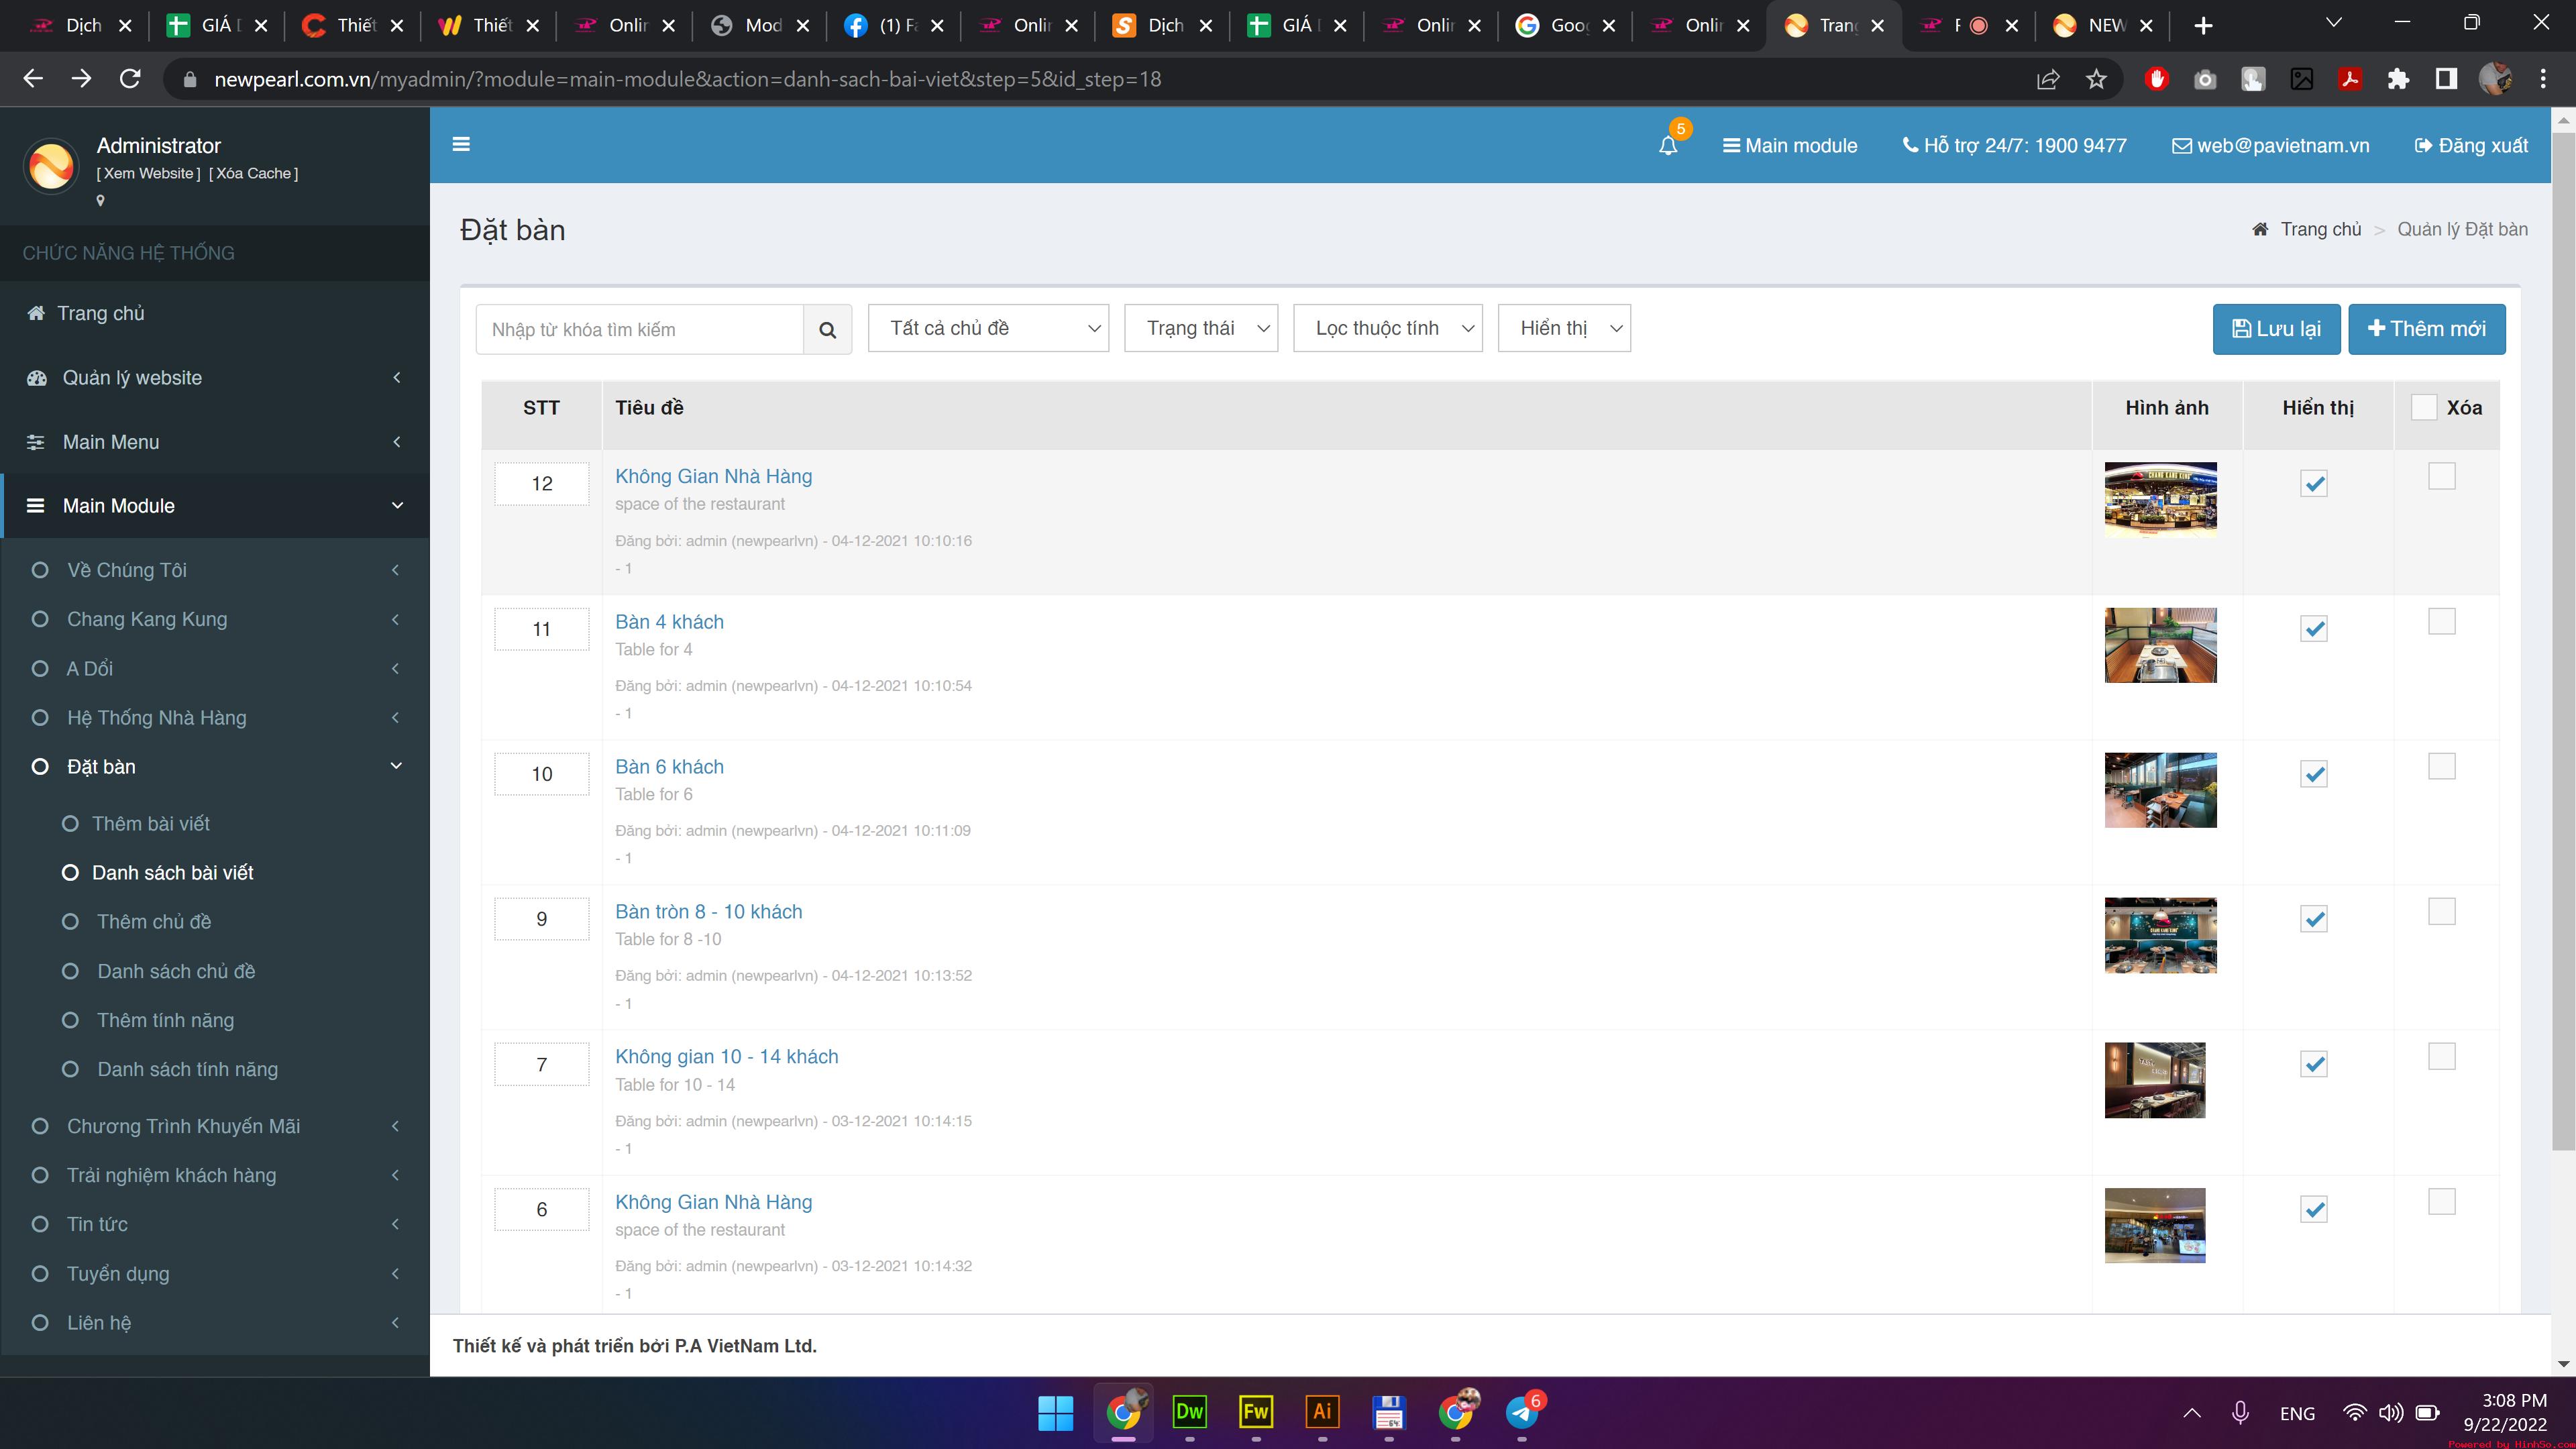Open the Trạng thái dropdown
The image size is (2576, 1449).
(x=1201, y=328)
